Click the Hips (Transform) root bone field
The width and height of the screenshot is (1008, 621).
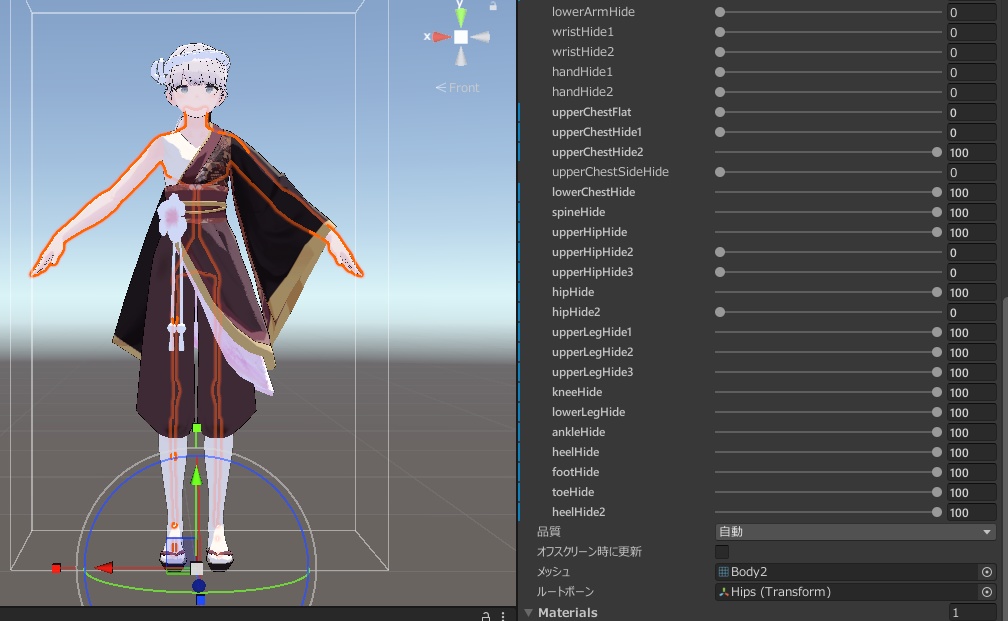(x=848, y=591)
